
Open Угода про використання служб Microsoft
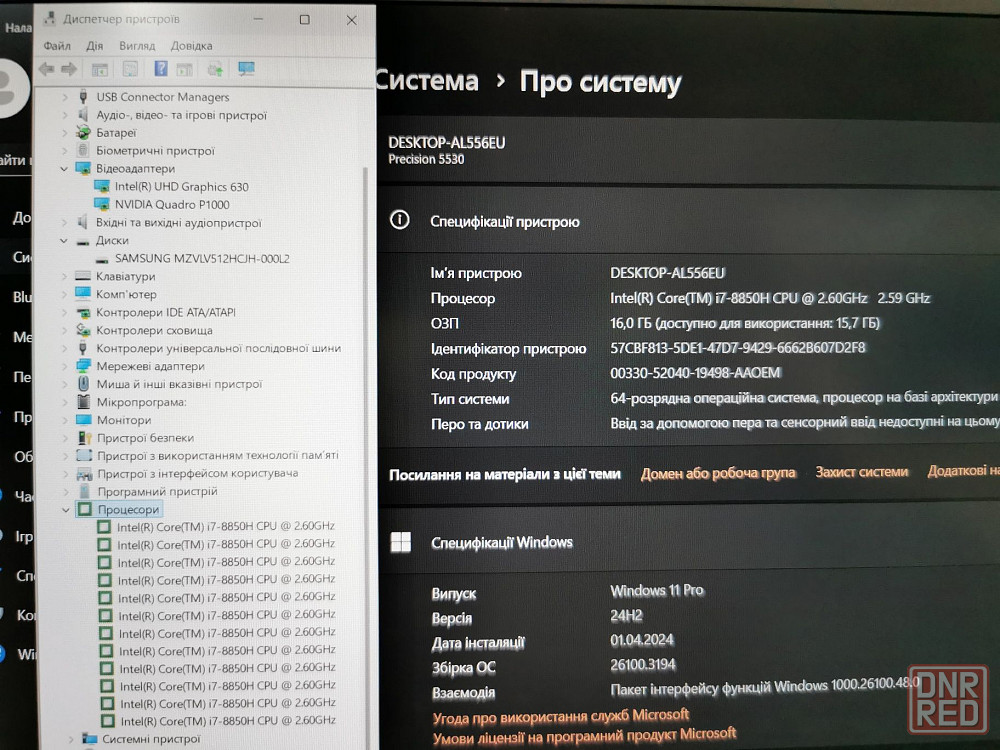tap(561, 716)
